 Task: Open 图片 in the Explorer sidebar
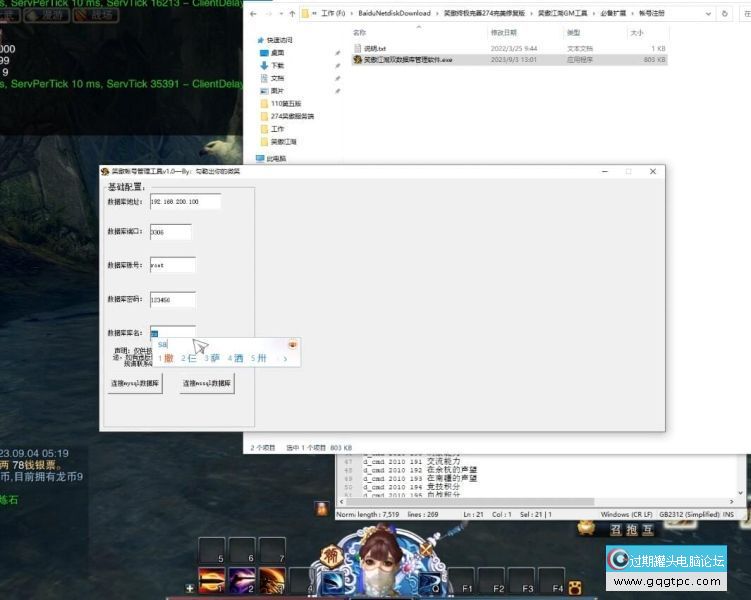(277, 91)
